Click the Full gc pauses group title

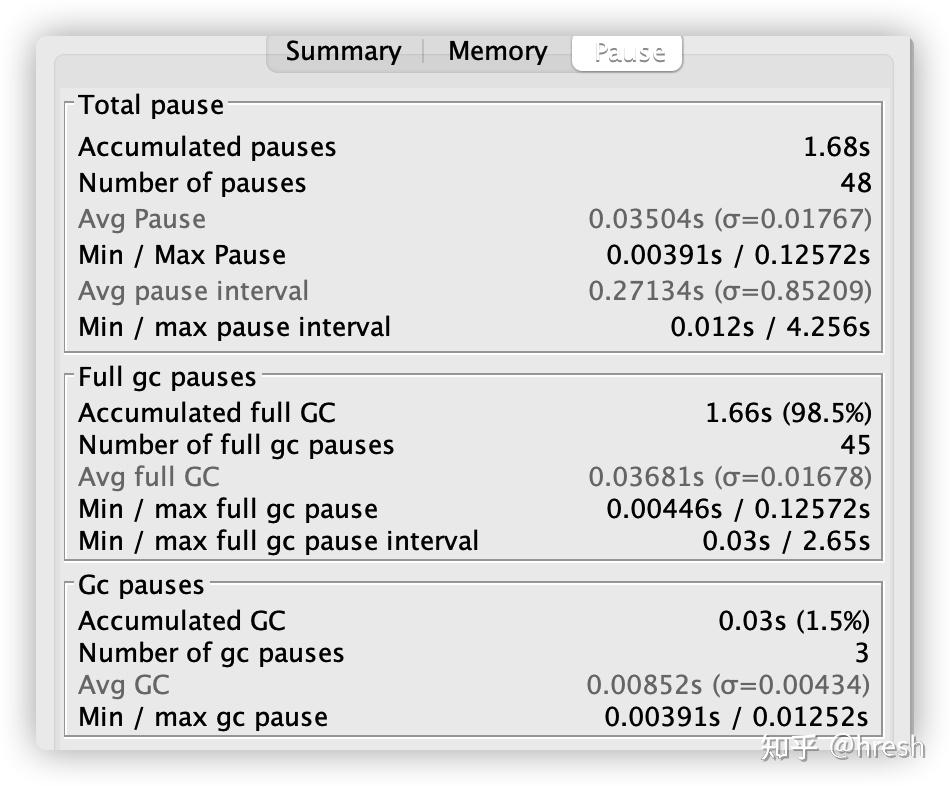tap(167, 377)
